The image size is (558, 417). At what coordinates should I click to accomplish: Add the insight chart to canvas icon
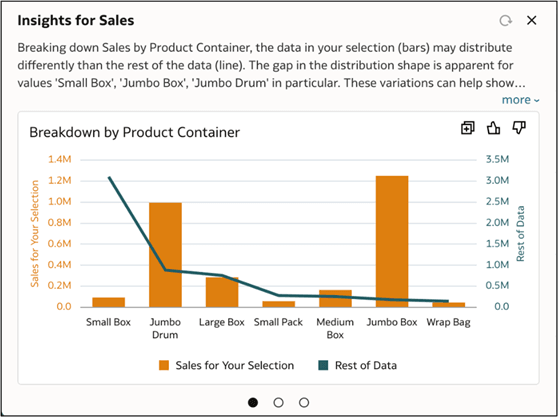(468, 128)
